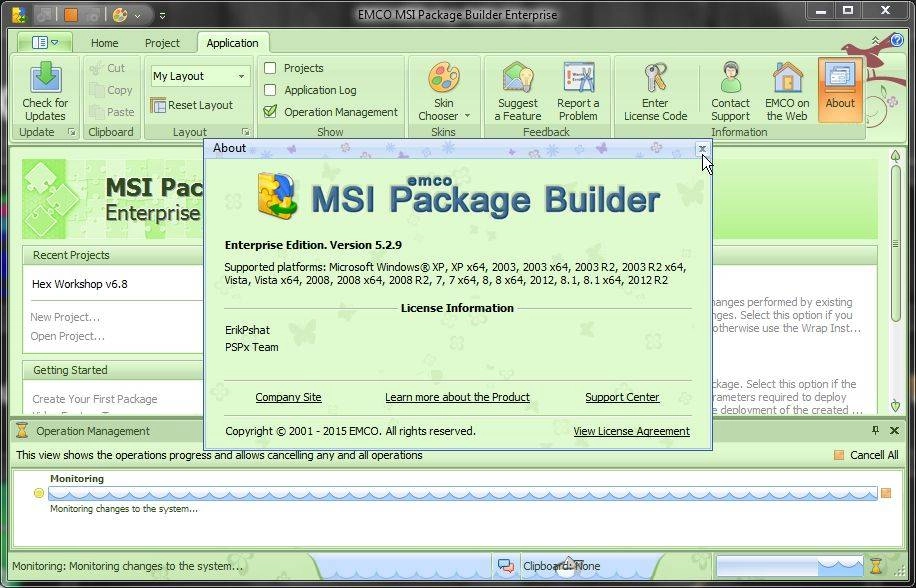The height and width of the screenshot is (588, 916).
Task: Open the application menu button
Action: (45, 42)
